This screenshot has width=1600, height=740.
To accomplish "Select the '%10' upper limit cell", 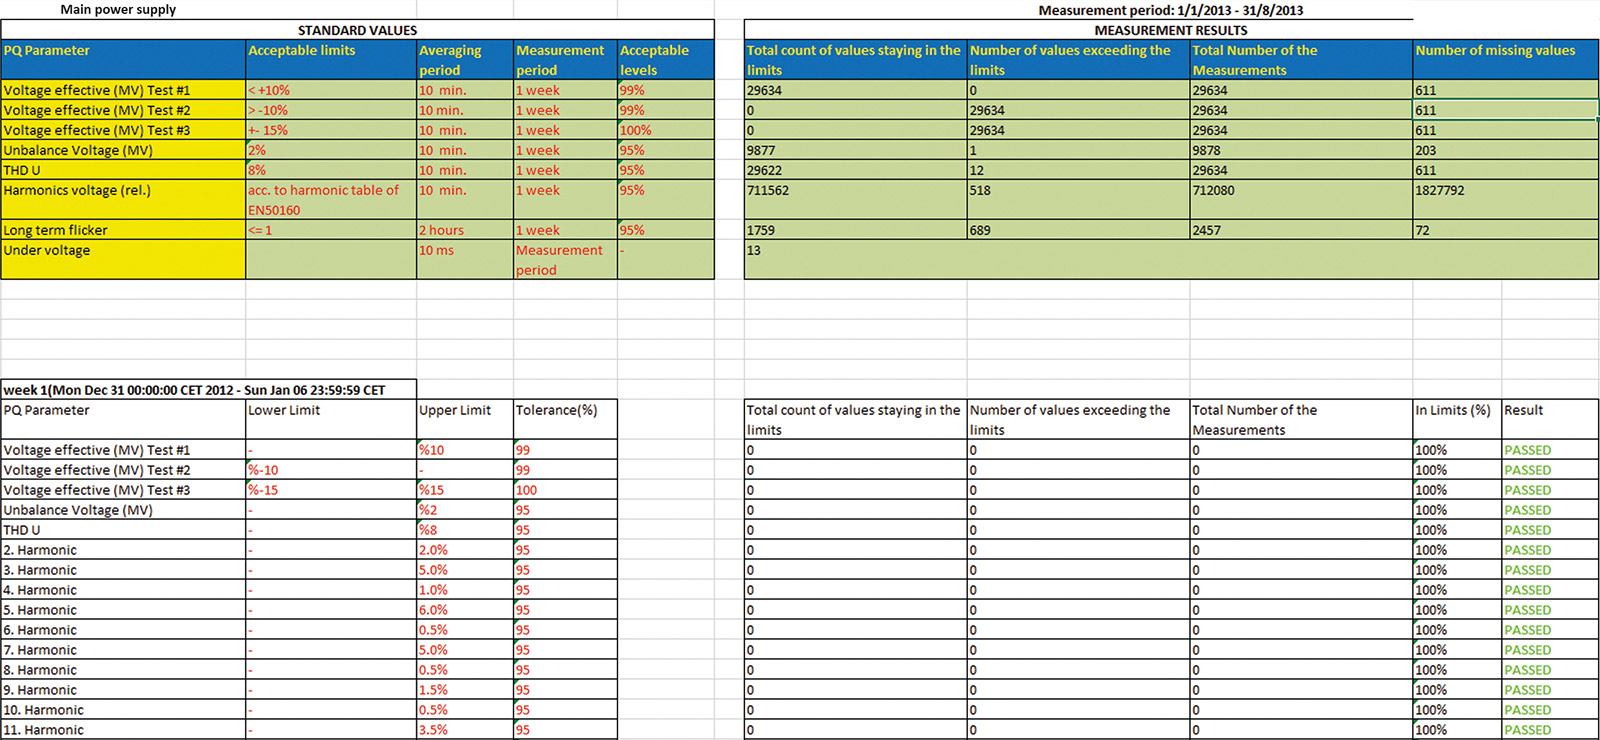I will click(465, 450).
